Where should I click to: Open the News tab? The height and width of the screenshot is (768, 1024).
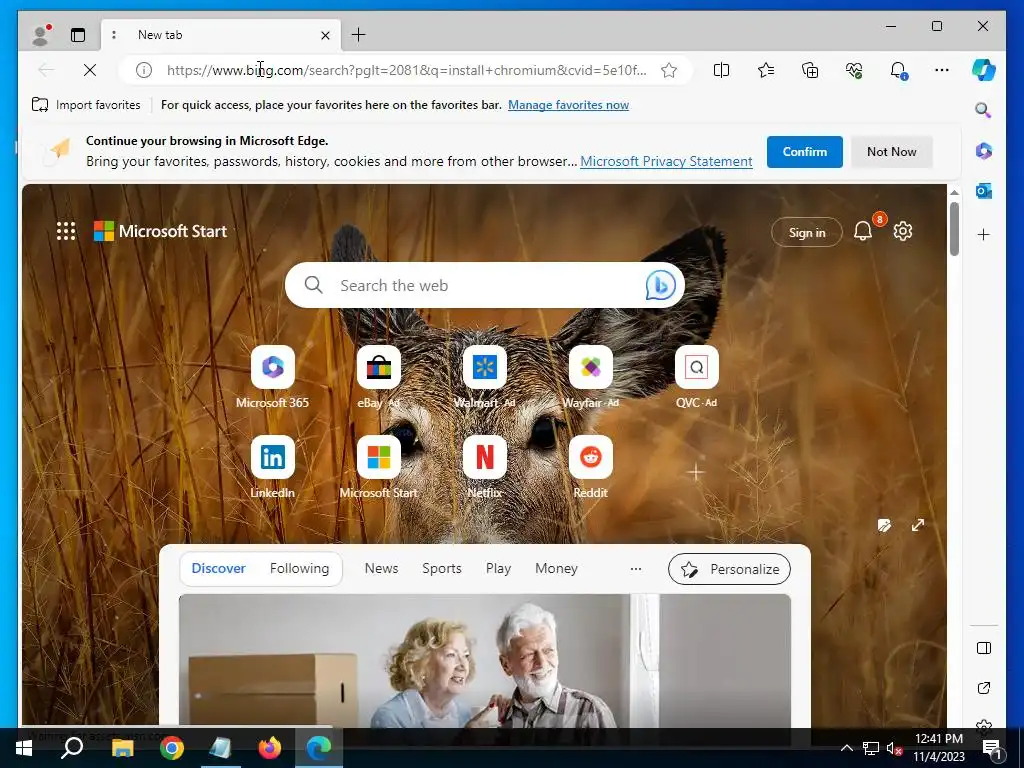coord(381,569)
